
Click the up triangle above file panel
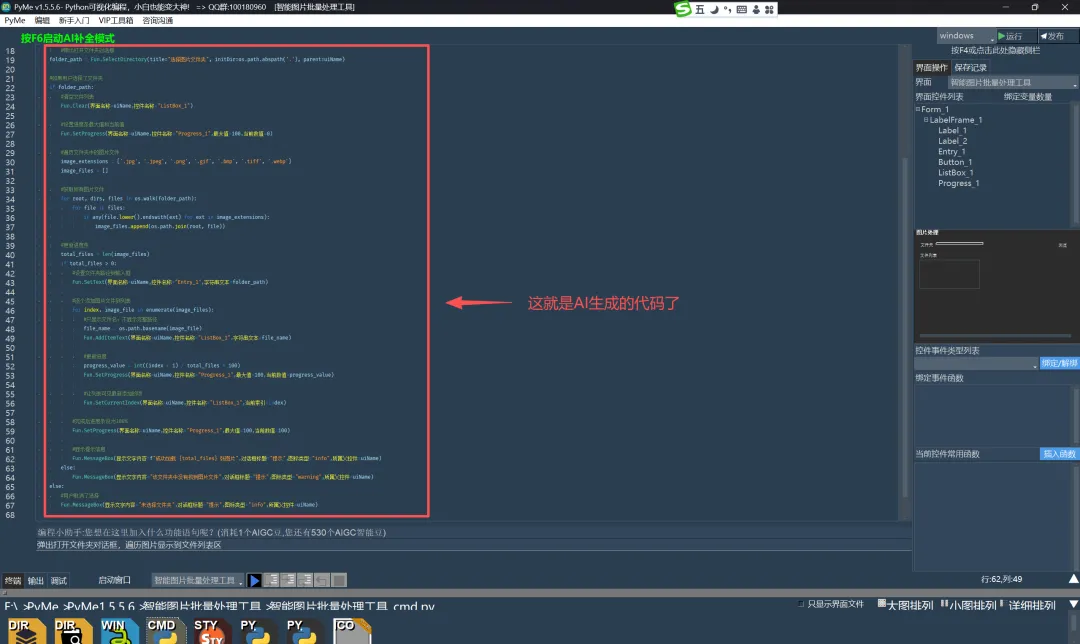[1073, 579]
